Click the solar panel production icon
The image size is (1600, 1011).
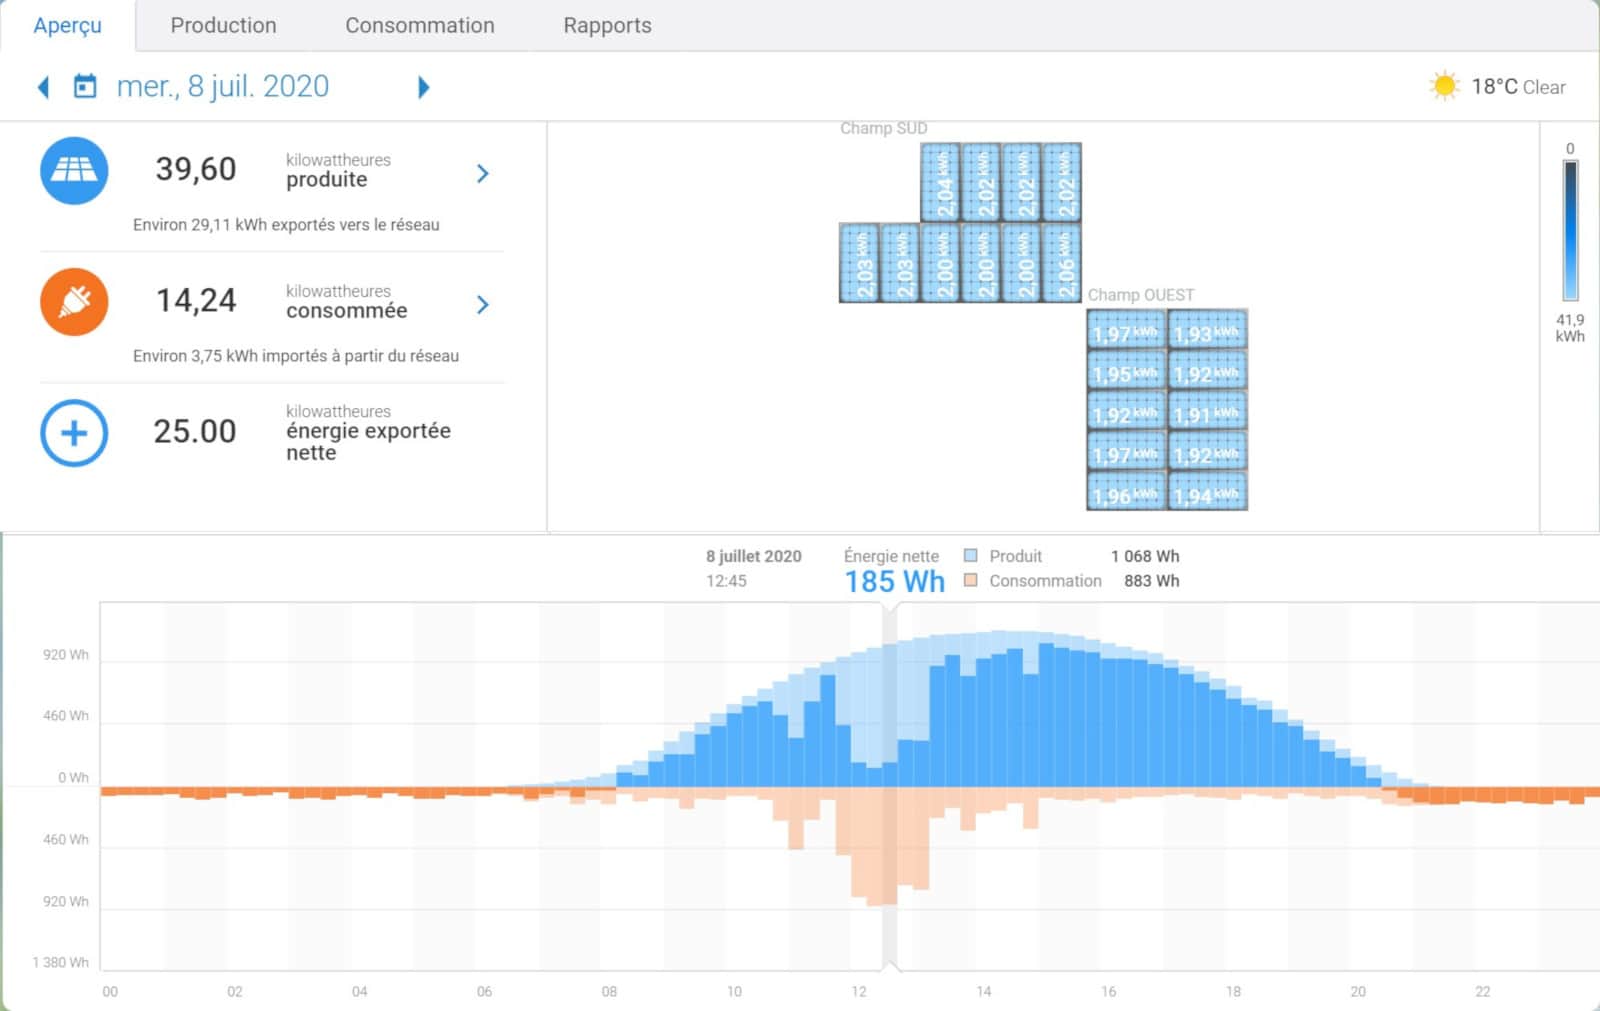(x=74, y=171)
